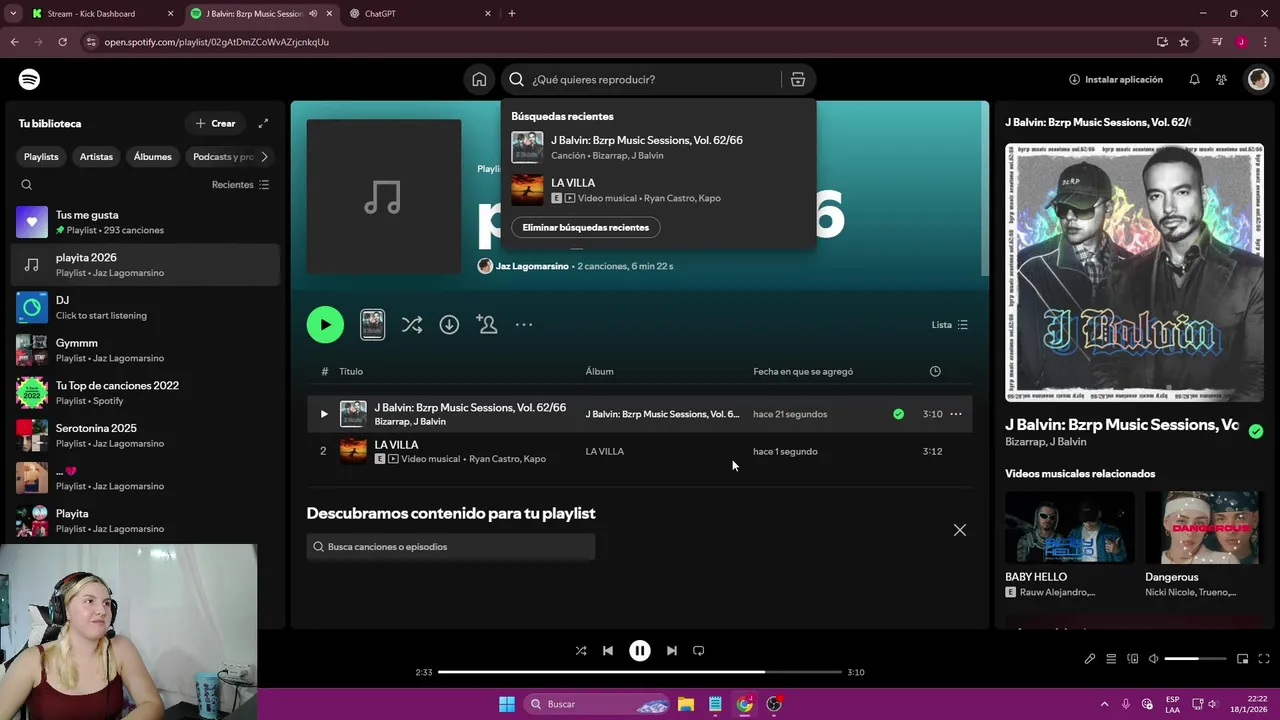The width and height of the screenshot is (1280, 720).
Task: Open recent search J Balvin Bzrp Sessions
Action: [x=658, y=147]
